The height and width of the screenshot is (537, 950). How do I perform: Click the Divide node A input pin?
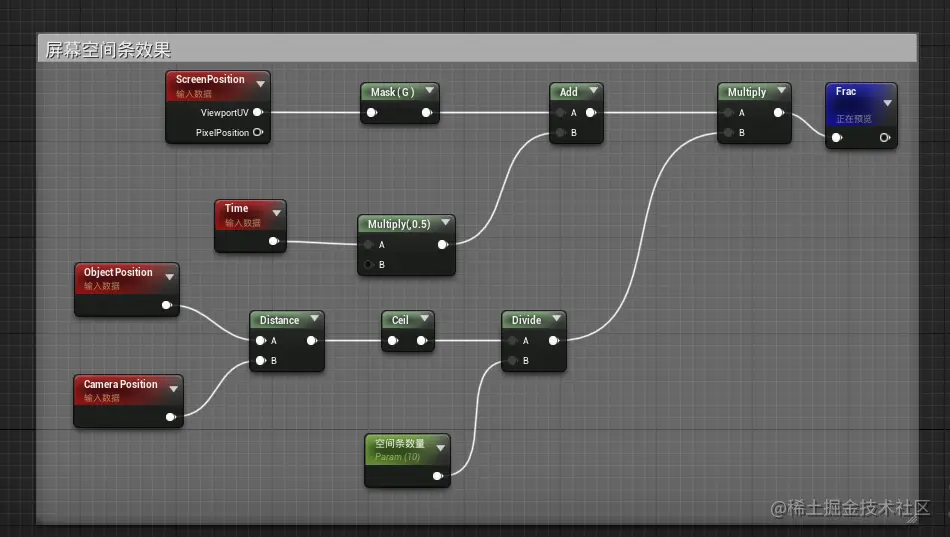[513, 341]
